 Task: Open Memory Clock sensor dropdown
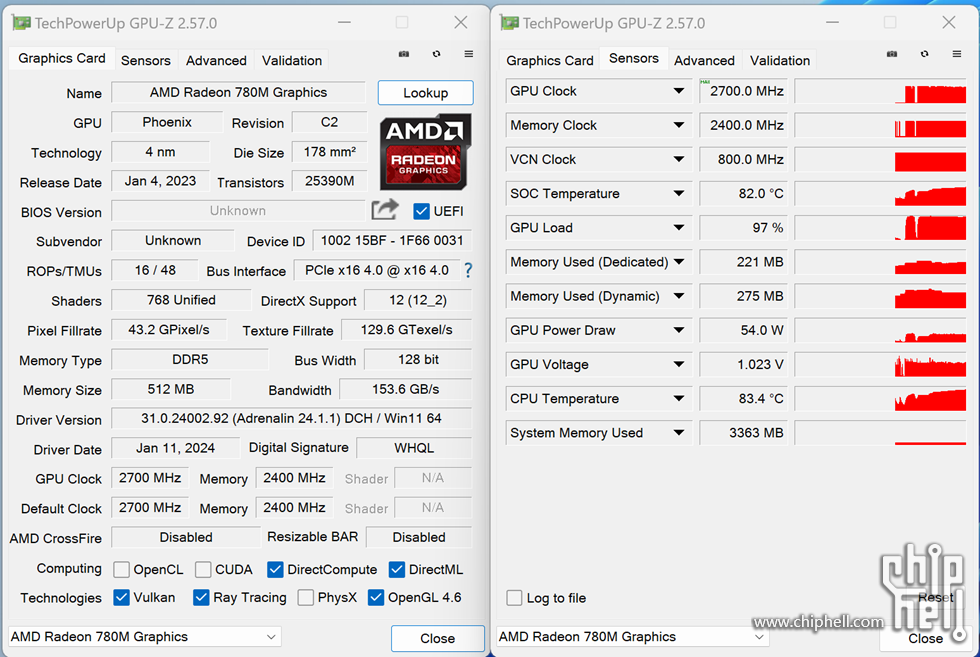[x=679, y=125]
